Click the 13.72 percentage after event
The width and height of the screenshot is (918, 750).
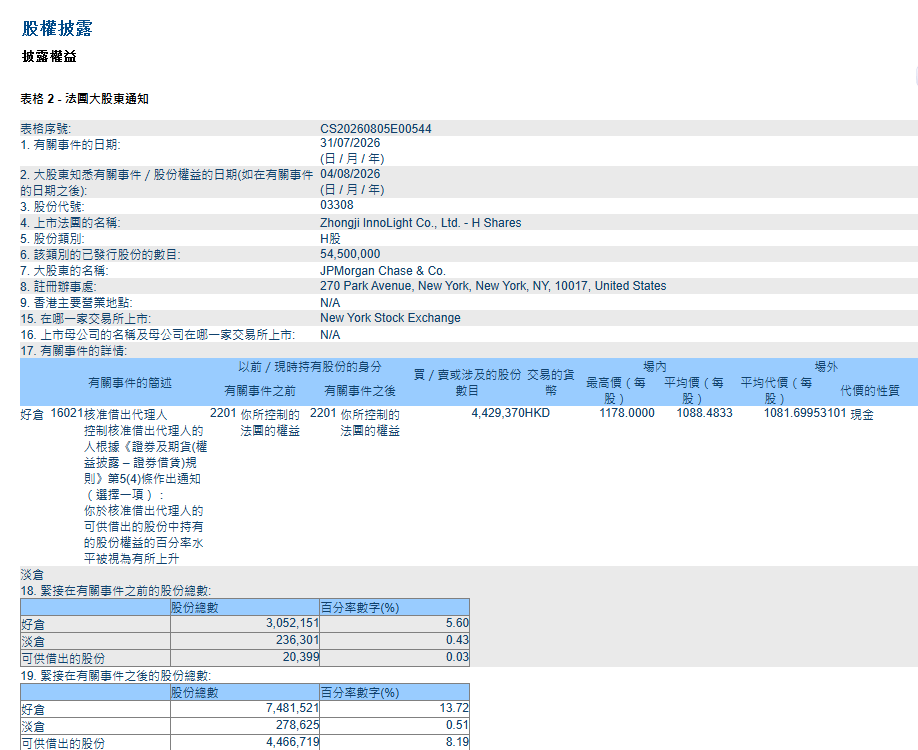pyautogui.click(x=454, y=708)
